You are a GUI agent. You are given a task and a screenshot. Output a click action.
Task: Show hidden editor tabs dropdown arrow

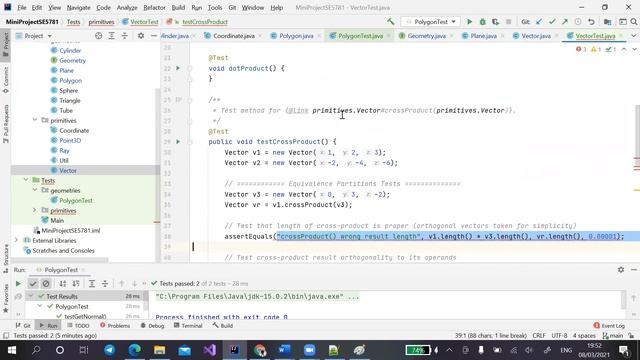point(634,36)
